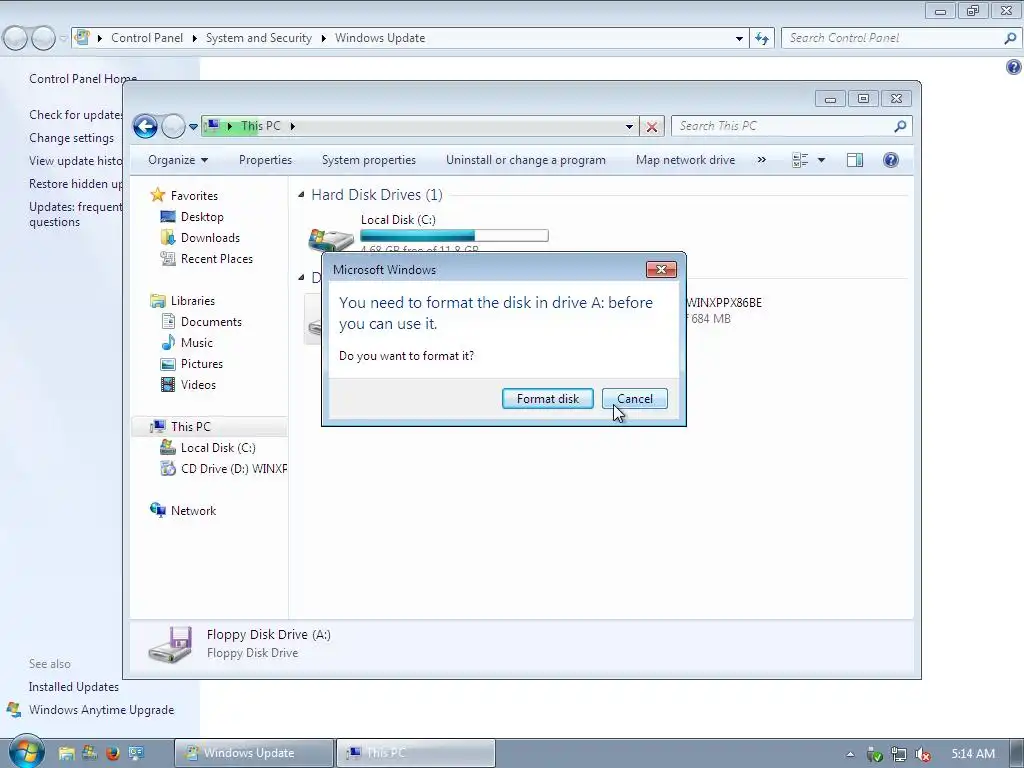Launch Firefox from the taskbar
The image size is (1024, 768).
(112, 753)
